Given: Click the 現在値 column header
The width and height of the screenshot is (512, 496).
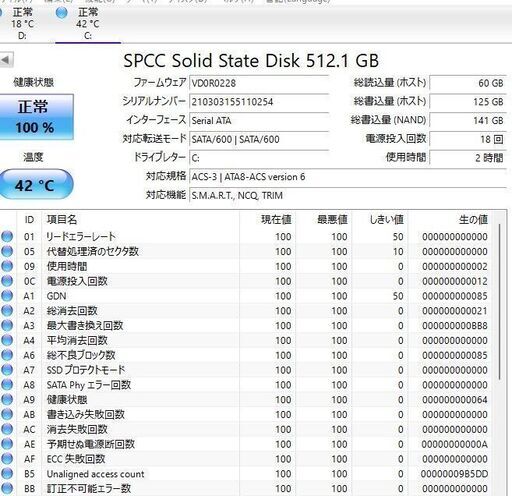Looking at the screenshot, I should tap(267, 220).
